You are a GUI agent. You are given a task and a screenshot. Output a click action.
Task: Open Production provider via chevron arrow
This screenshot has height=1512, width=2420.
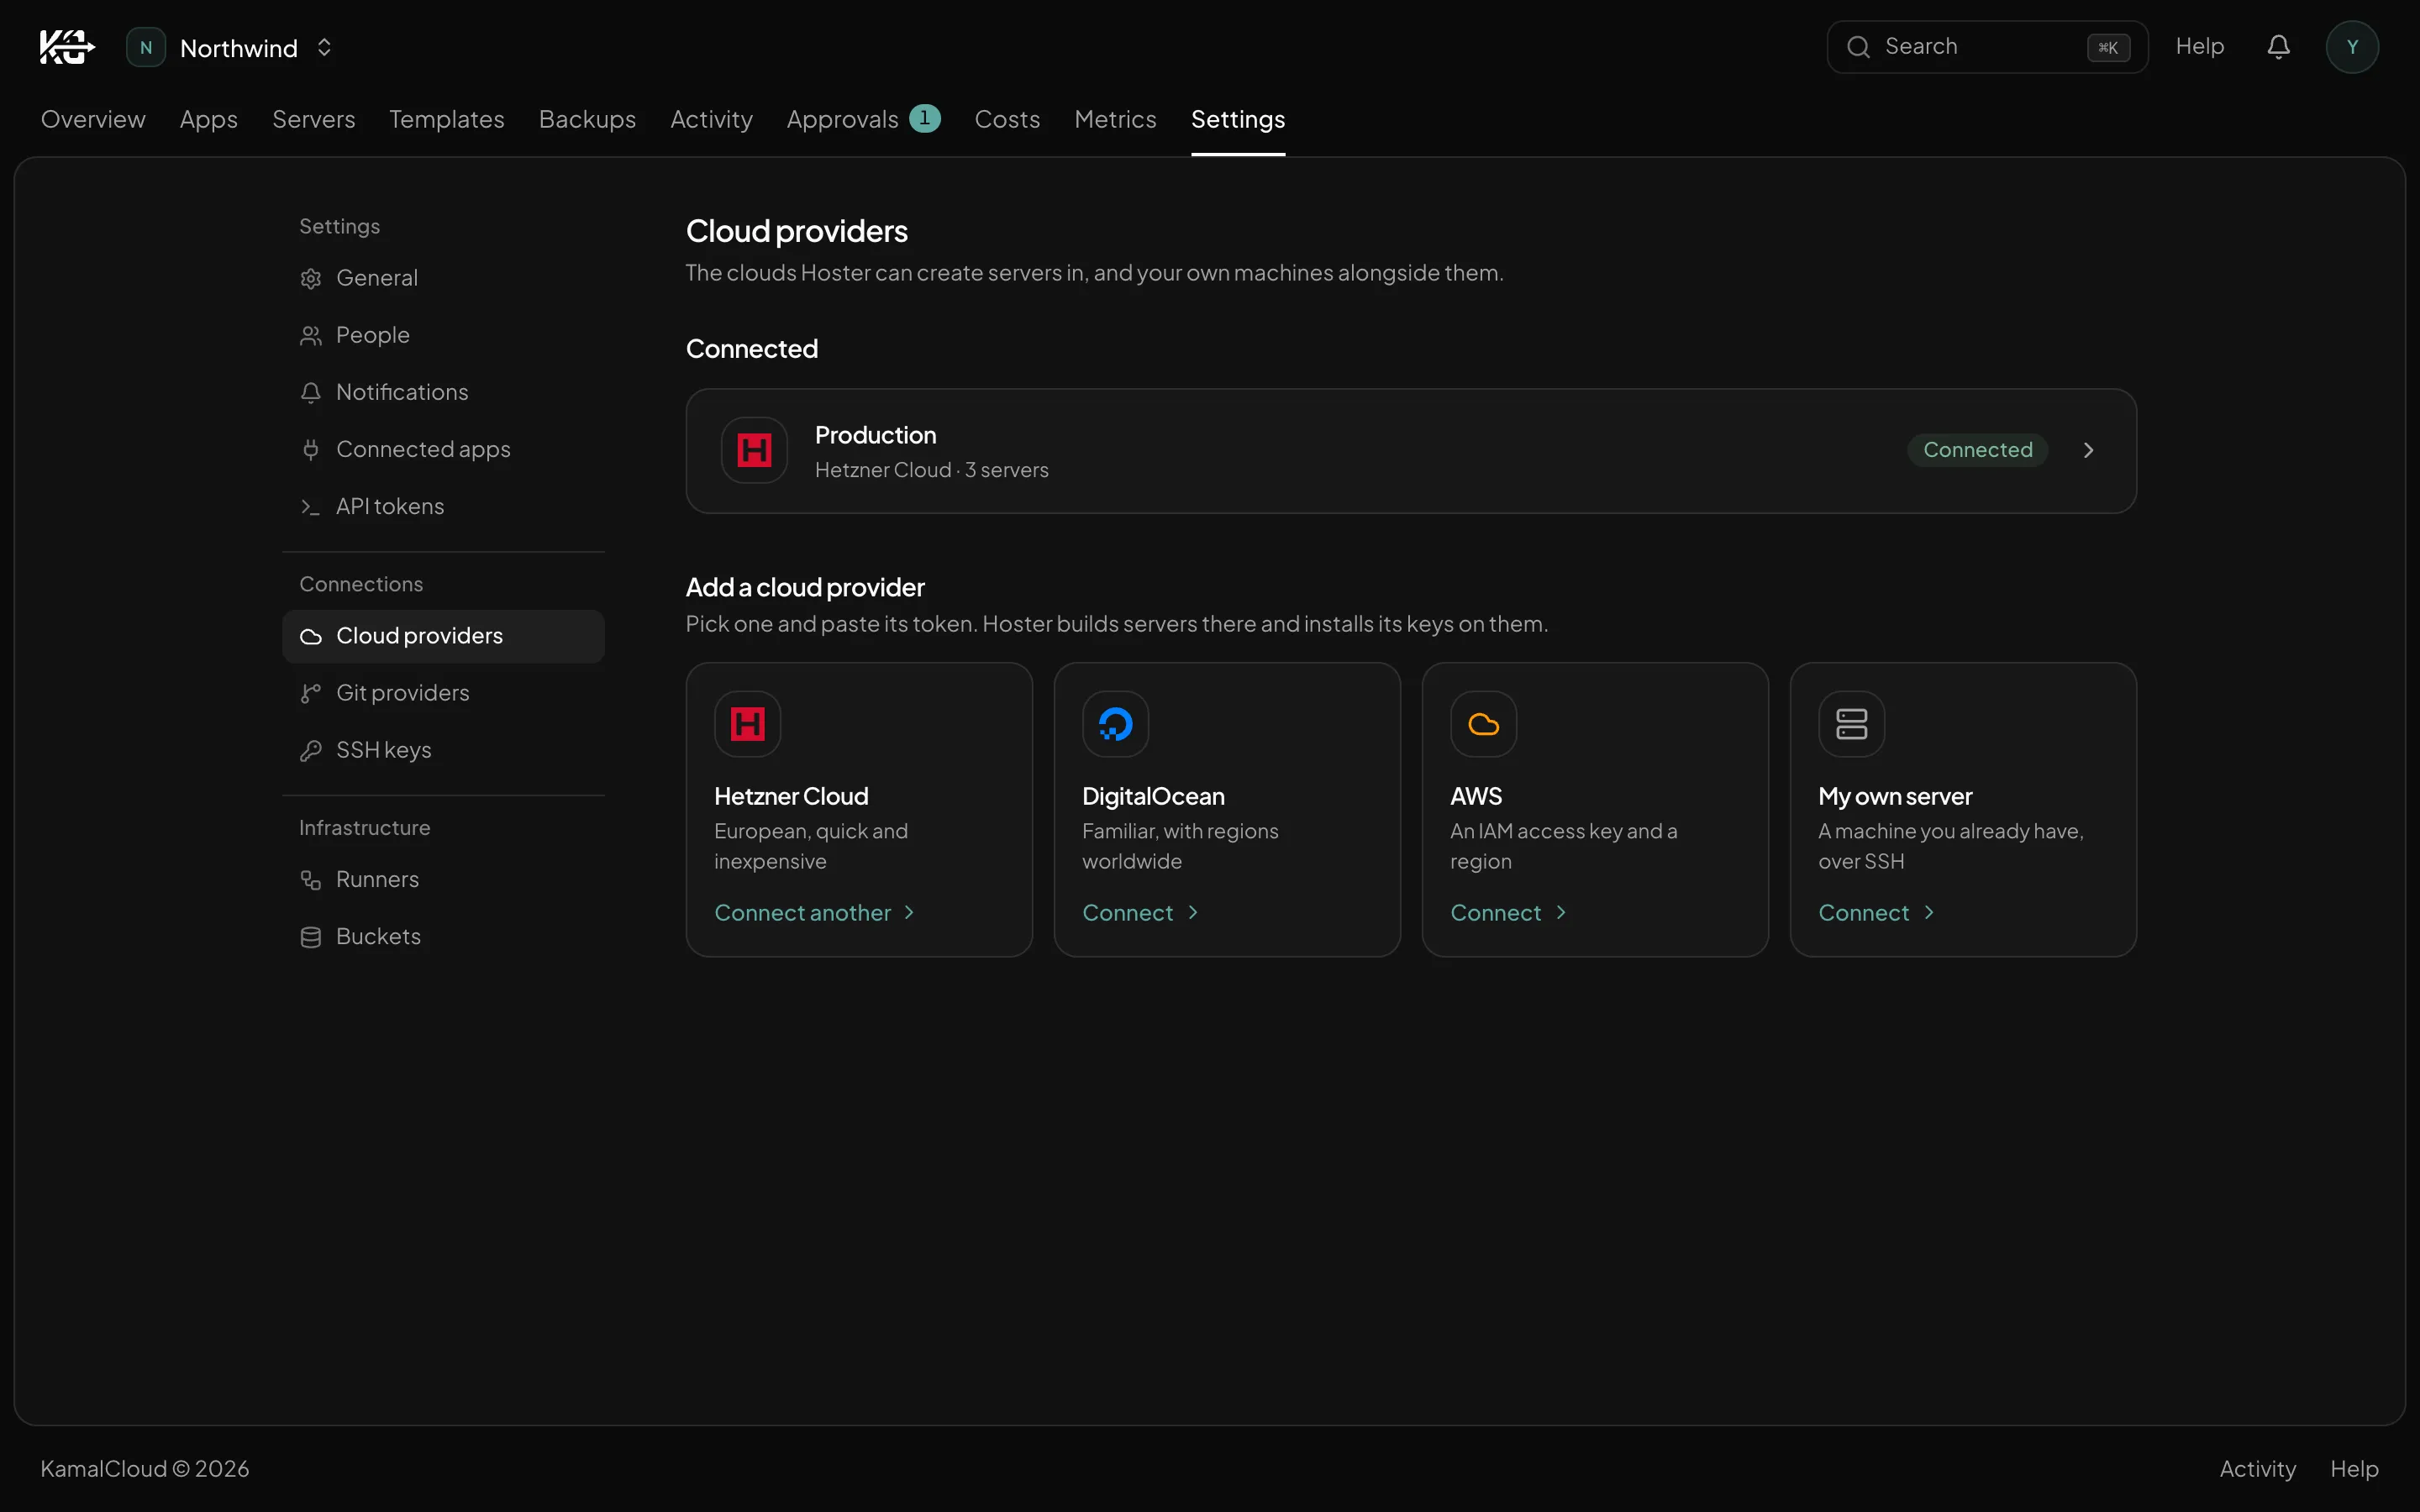point(2088,450)
